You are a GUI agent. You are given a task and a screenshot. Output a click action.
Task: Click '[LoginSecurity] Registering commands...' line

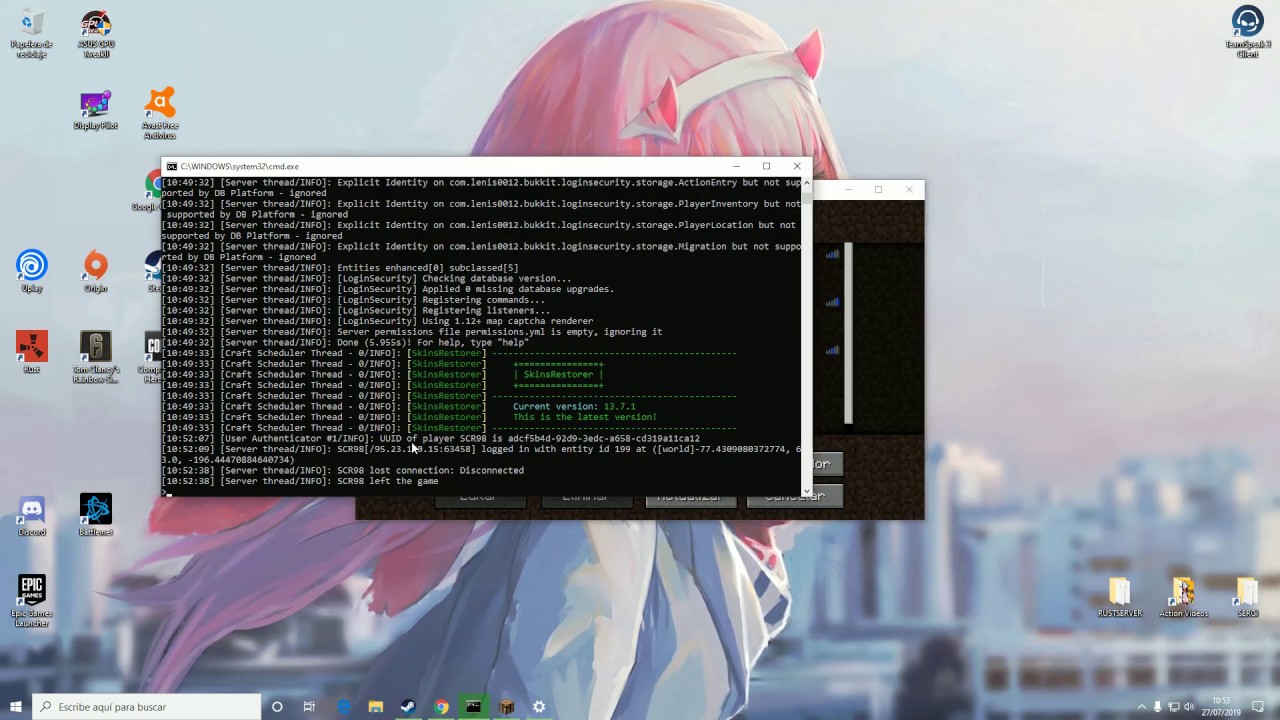pos(441,300)
